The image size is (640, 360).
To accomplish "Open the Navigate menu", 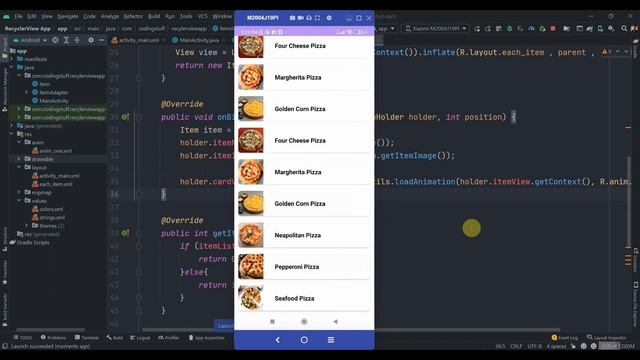I will (68, 16).
